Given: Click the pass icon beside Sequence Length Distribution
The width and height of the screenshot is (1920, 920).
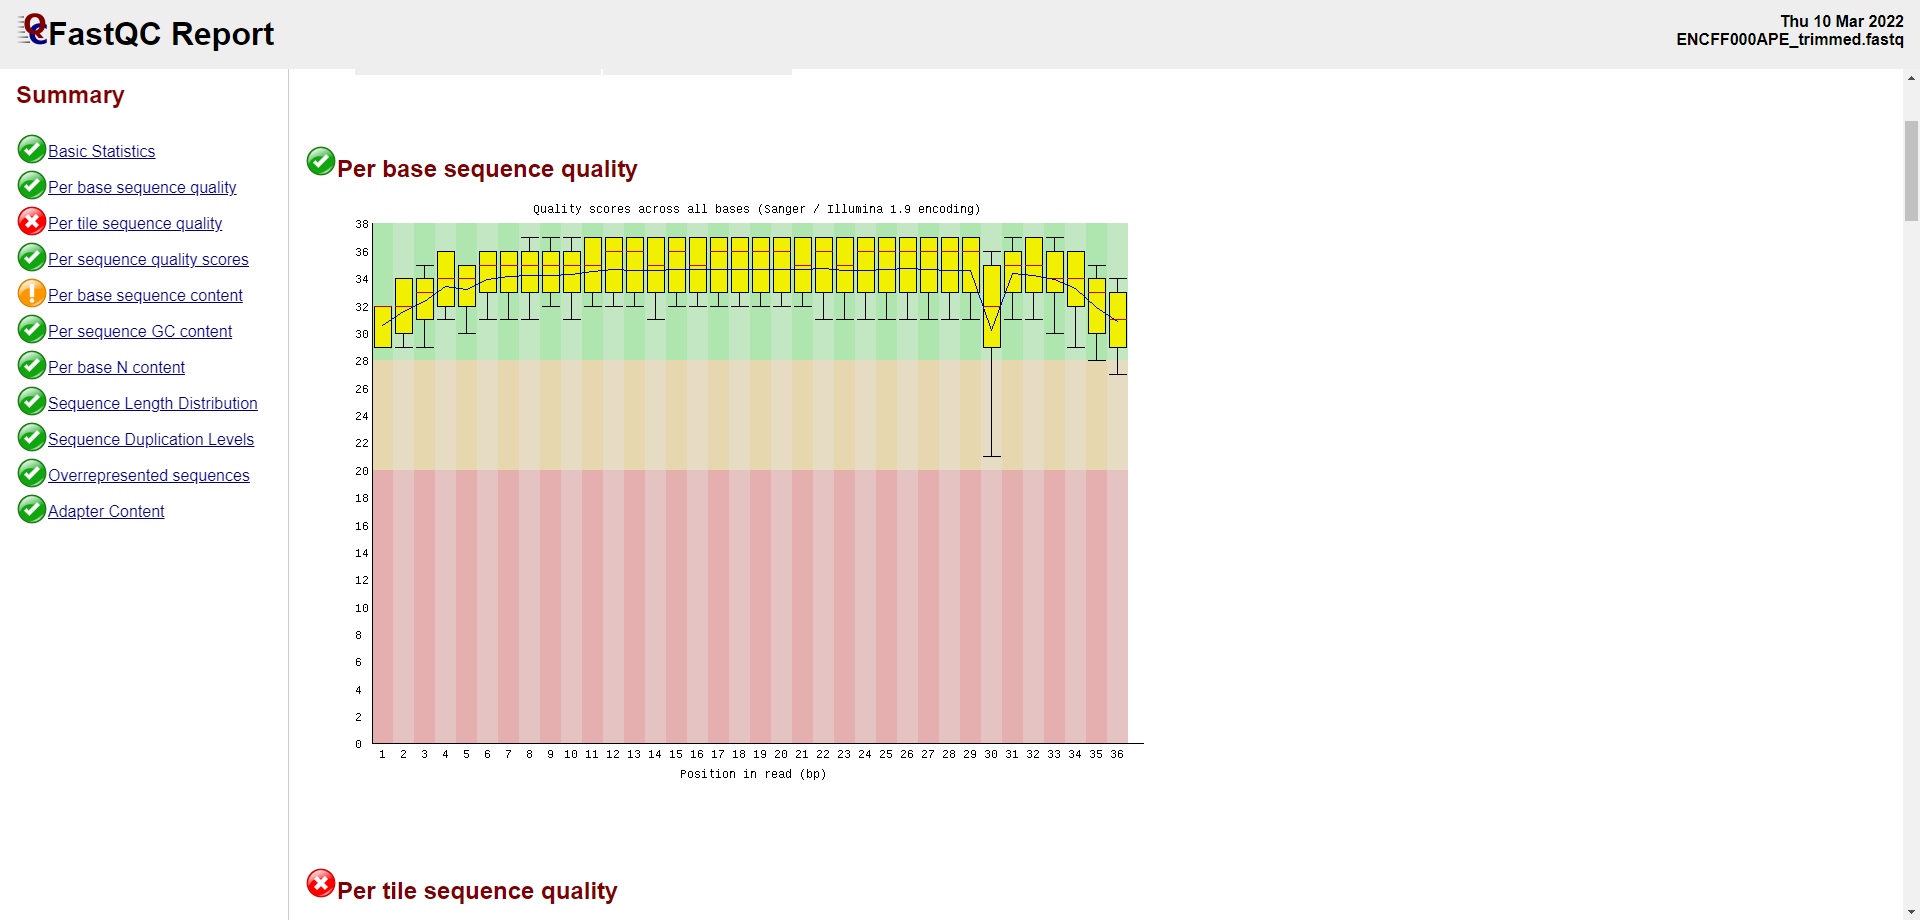Looking at the screenshot, I should [32, 401].
